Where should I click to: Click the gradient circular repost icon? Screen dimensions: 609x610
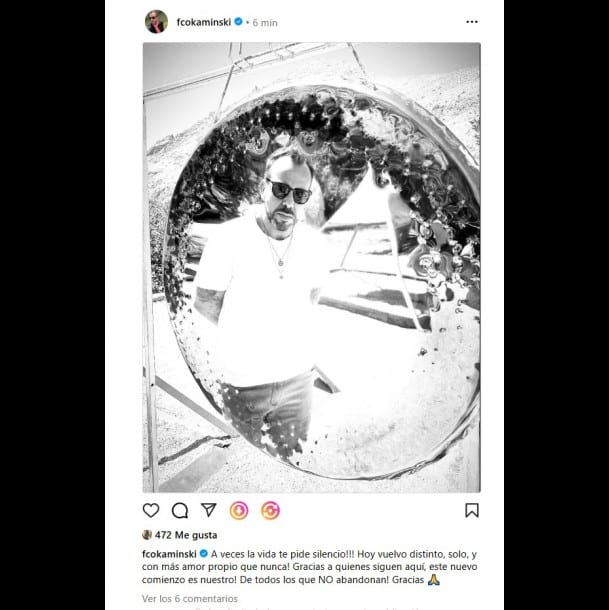[x=270, y=510]
